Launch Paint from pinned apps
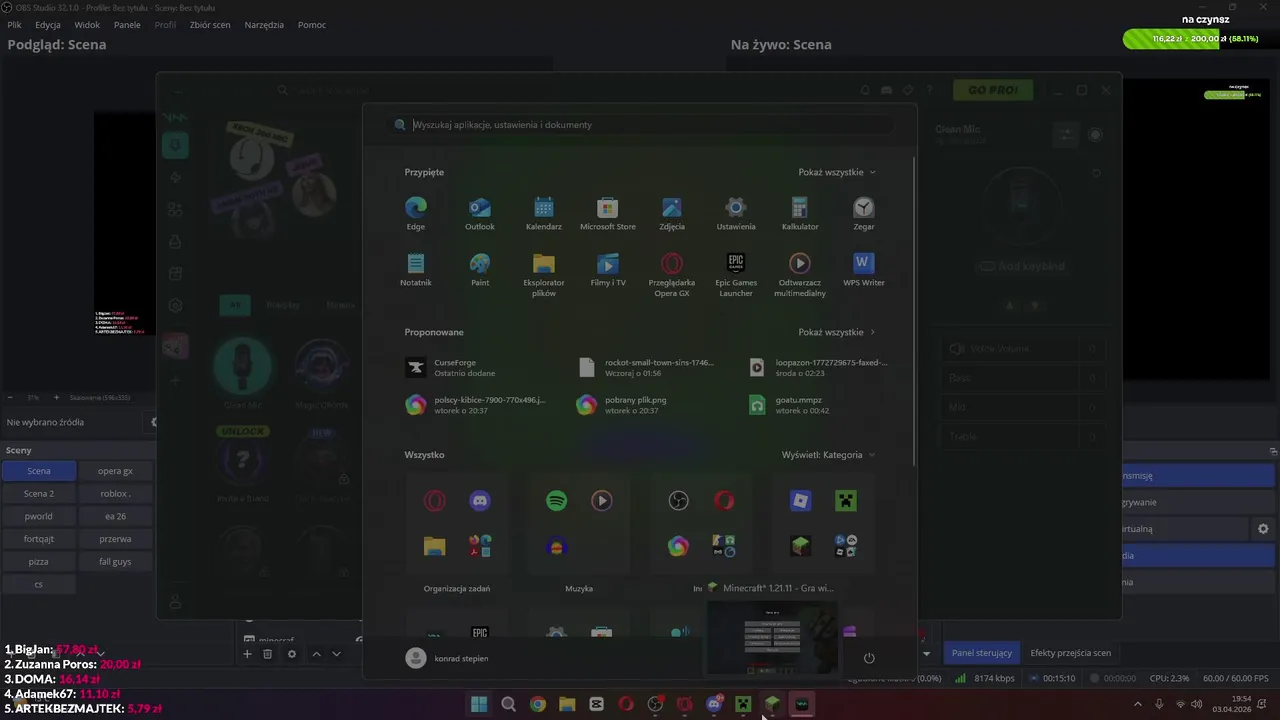Image resolution: width=1280 pixels, height=720 pixels. (x=480, y=270)
